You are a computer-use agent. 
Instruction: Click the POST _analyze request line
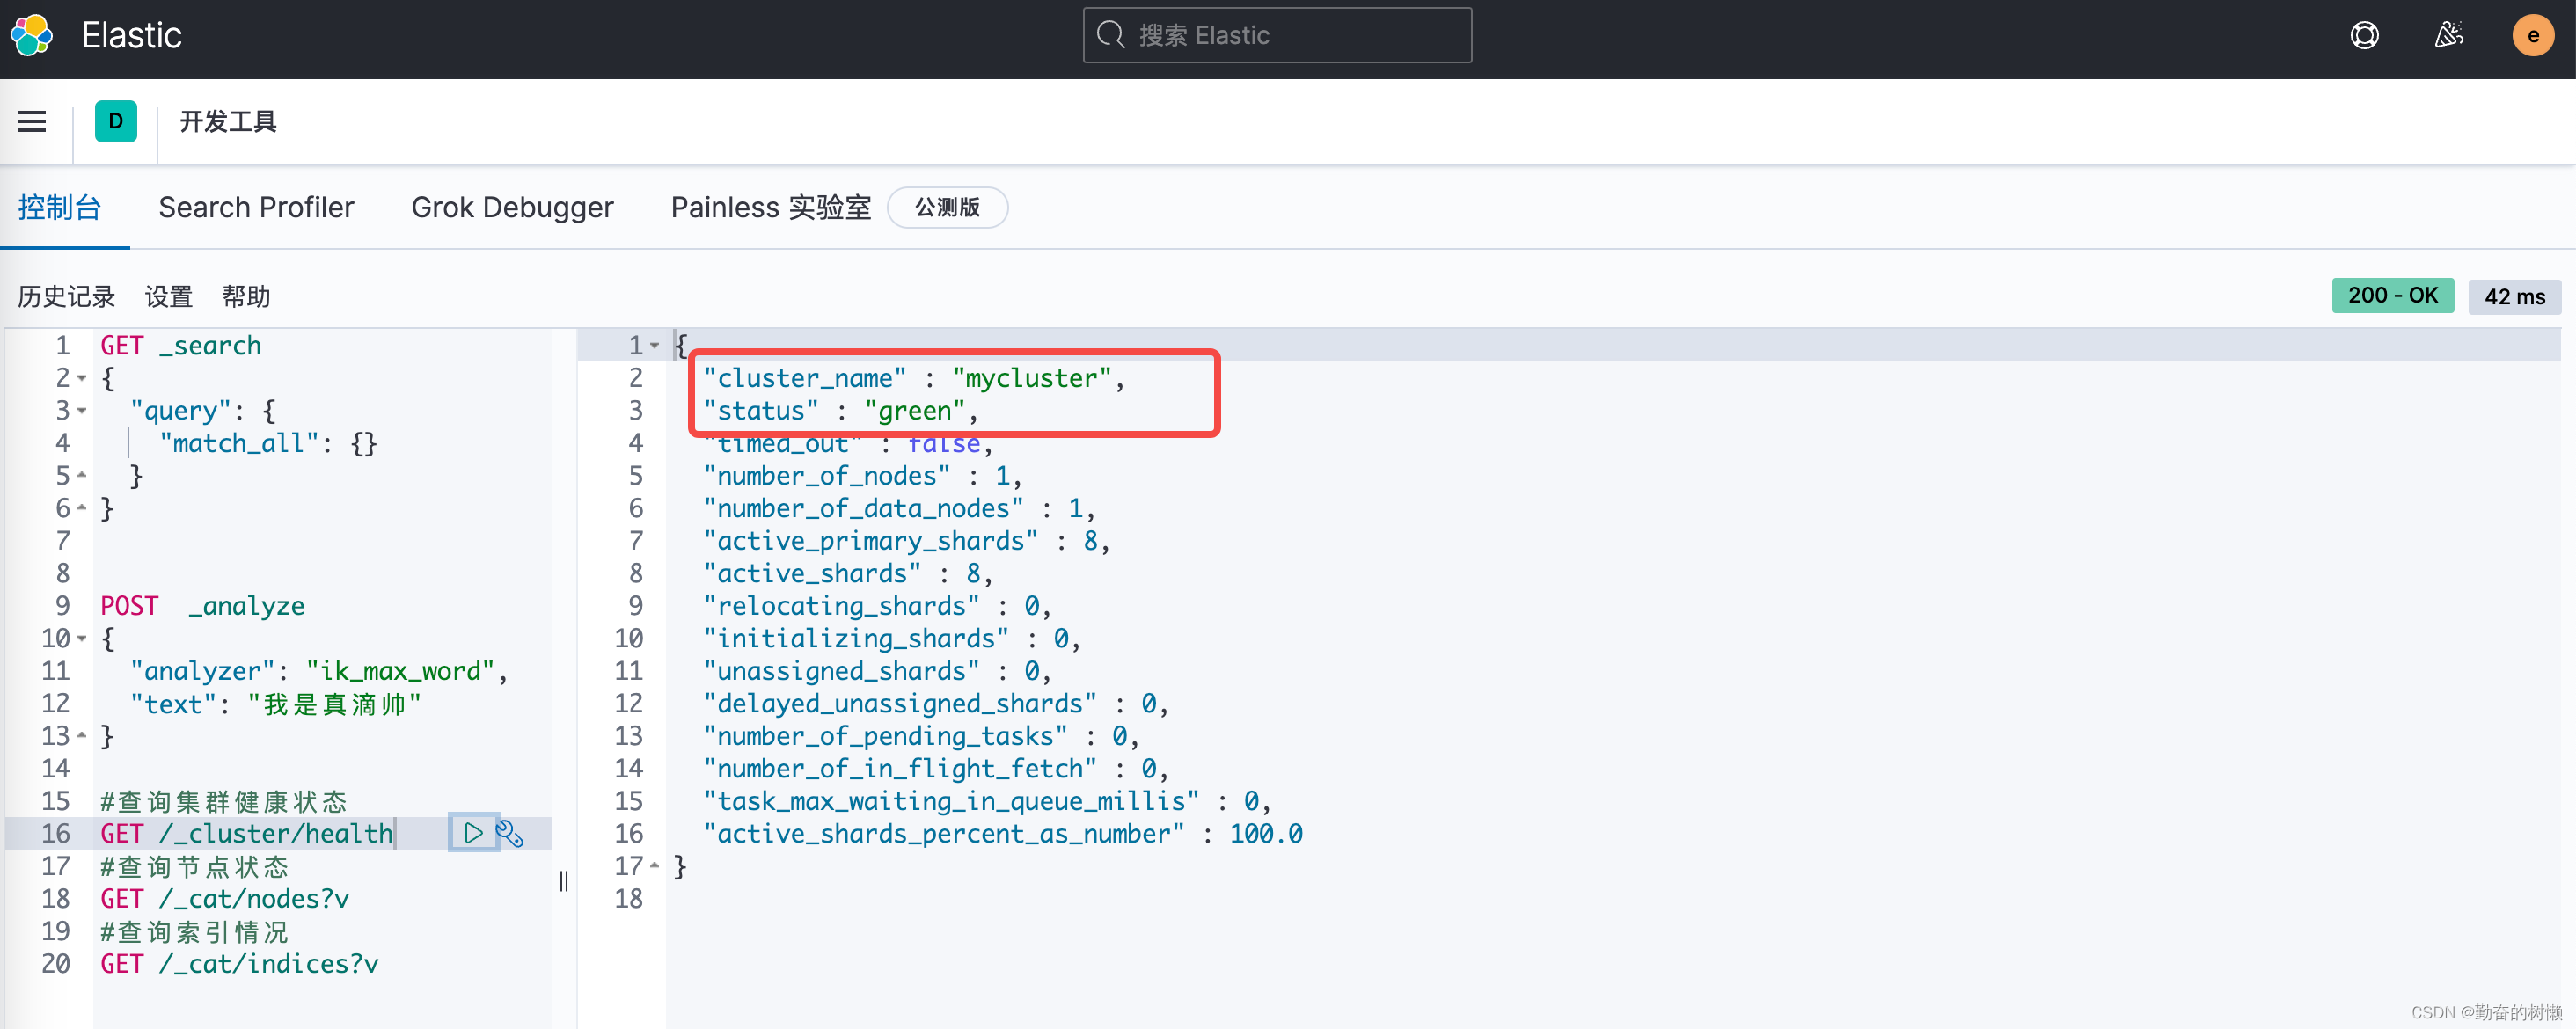coord(203,606)
